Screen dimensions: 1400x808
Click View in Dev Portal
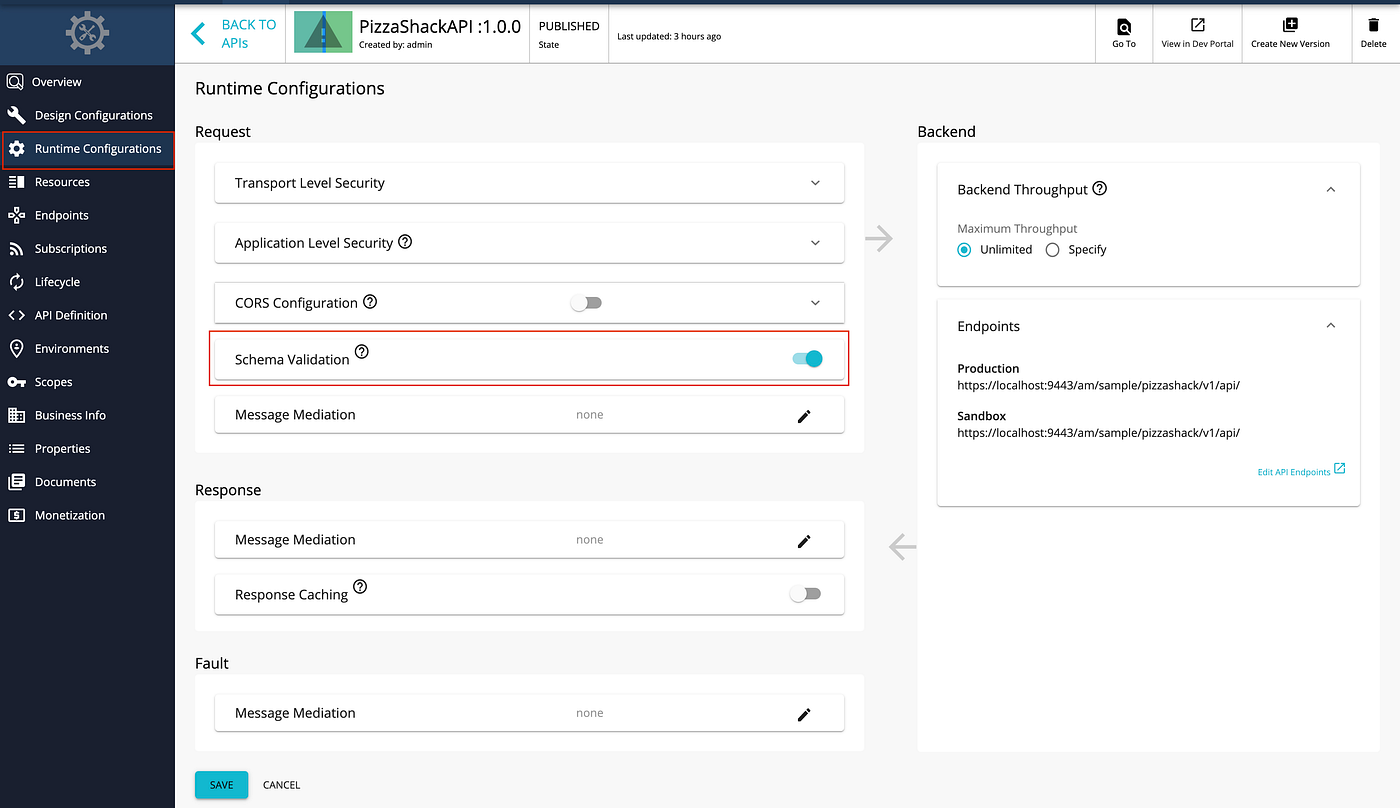[1196, 31]
